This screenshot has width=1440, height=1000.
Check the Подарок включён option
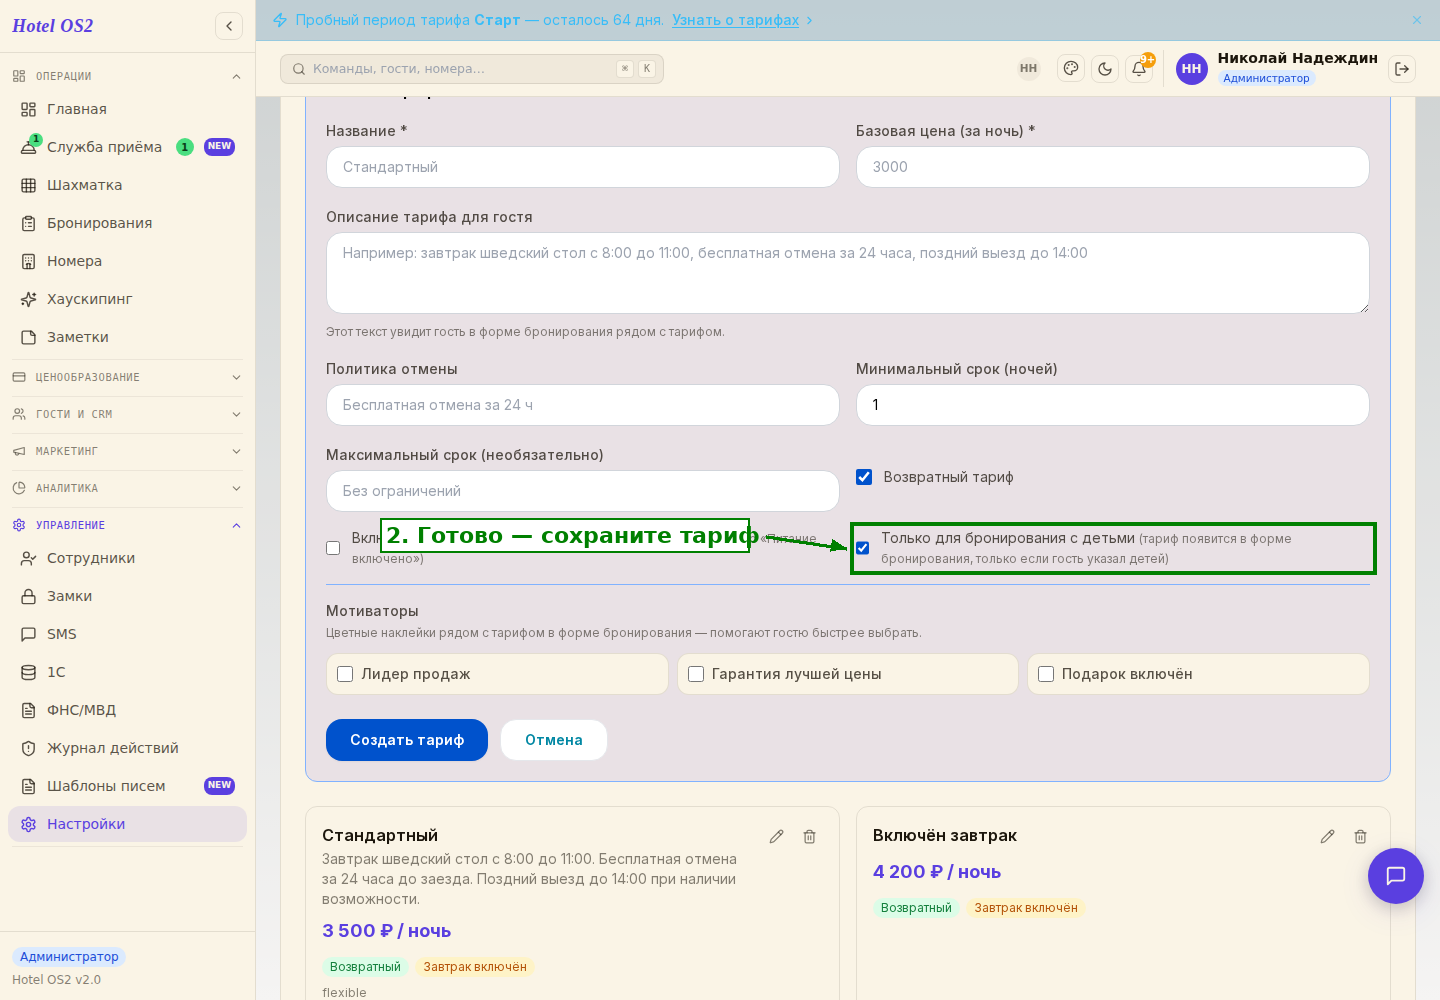pos(1046,674)
